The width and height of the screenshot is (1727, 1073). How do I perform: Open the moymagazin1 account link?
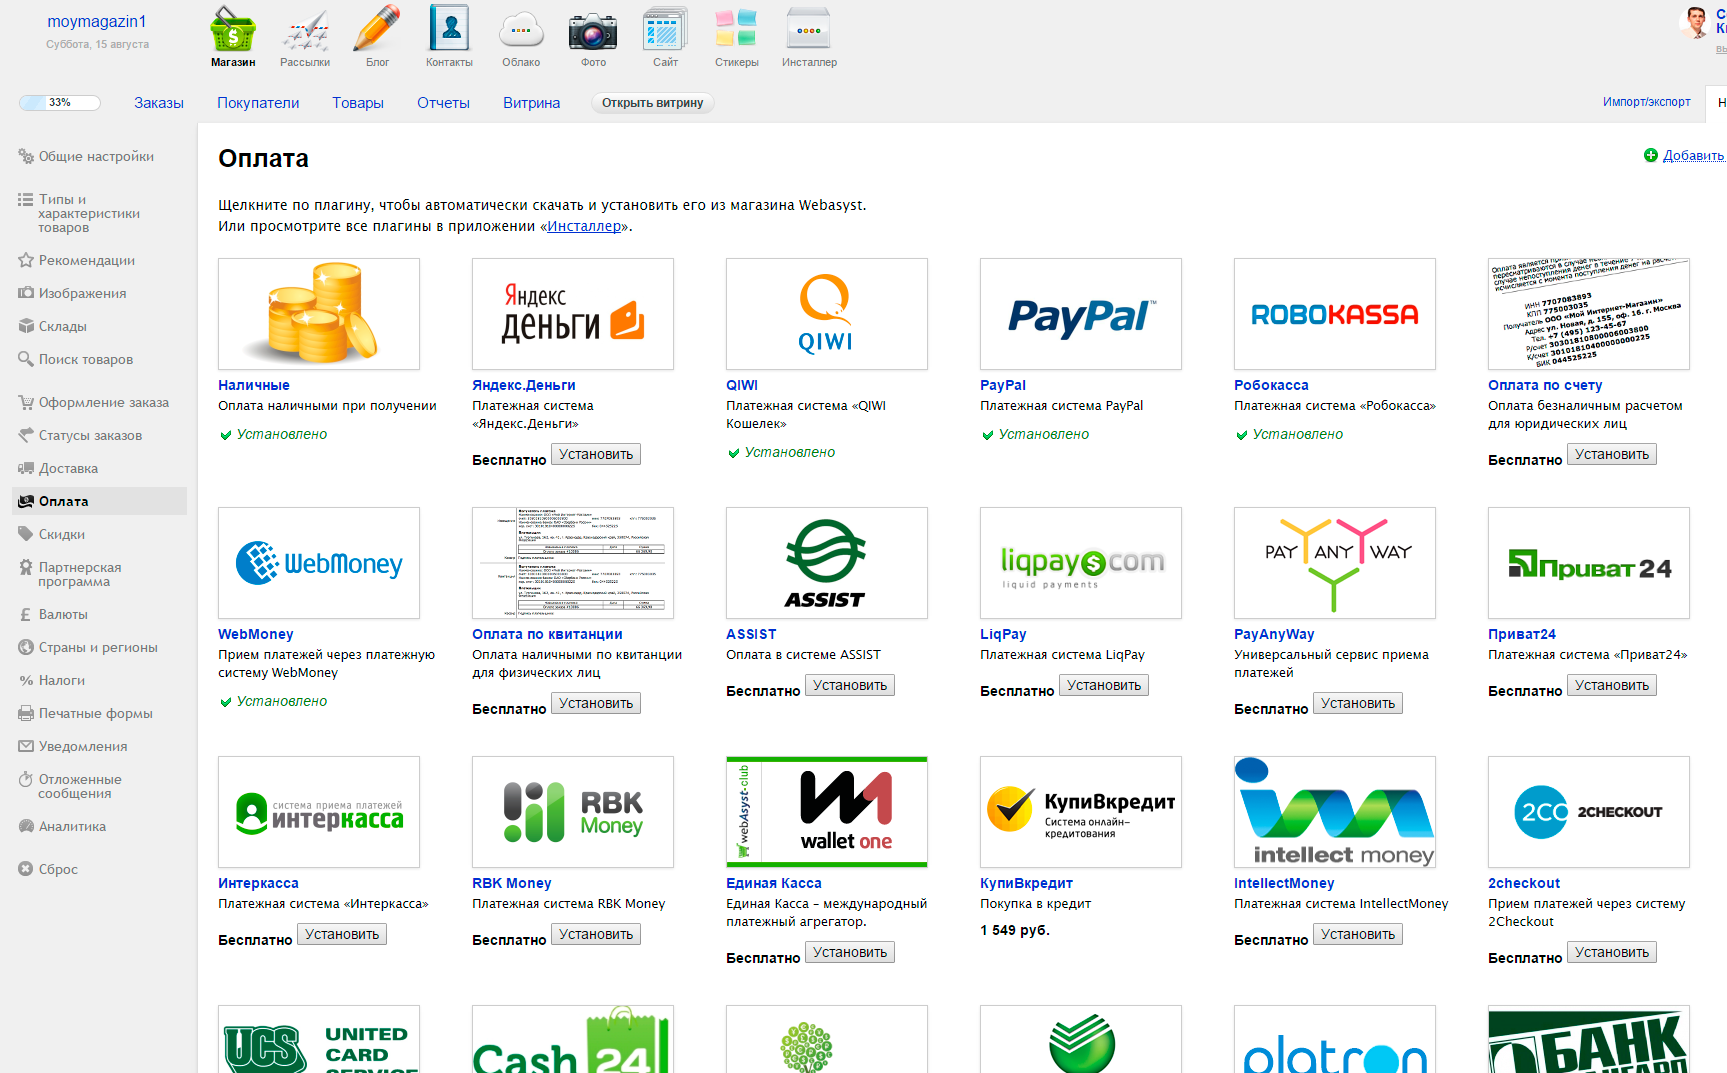coord(97,21)
